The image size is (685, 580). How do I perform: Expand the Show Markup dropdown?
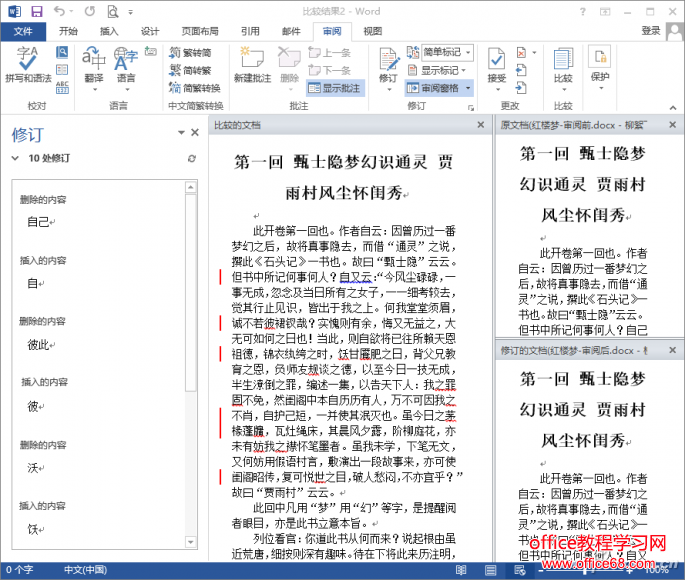[440, 70]
